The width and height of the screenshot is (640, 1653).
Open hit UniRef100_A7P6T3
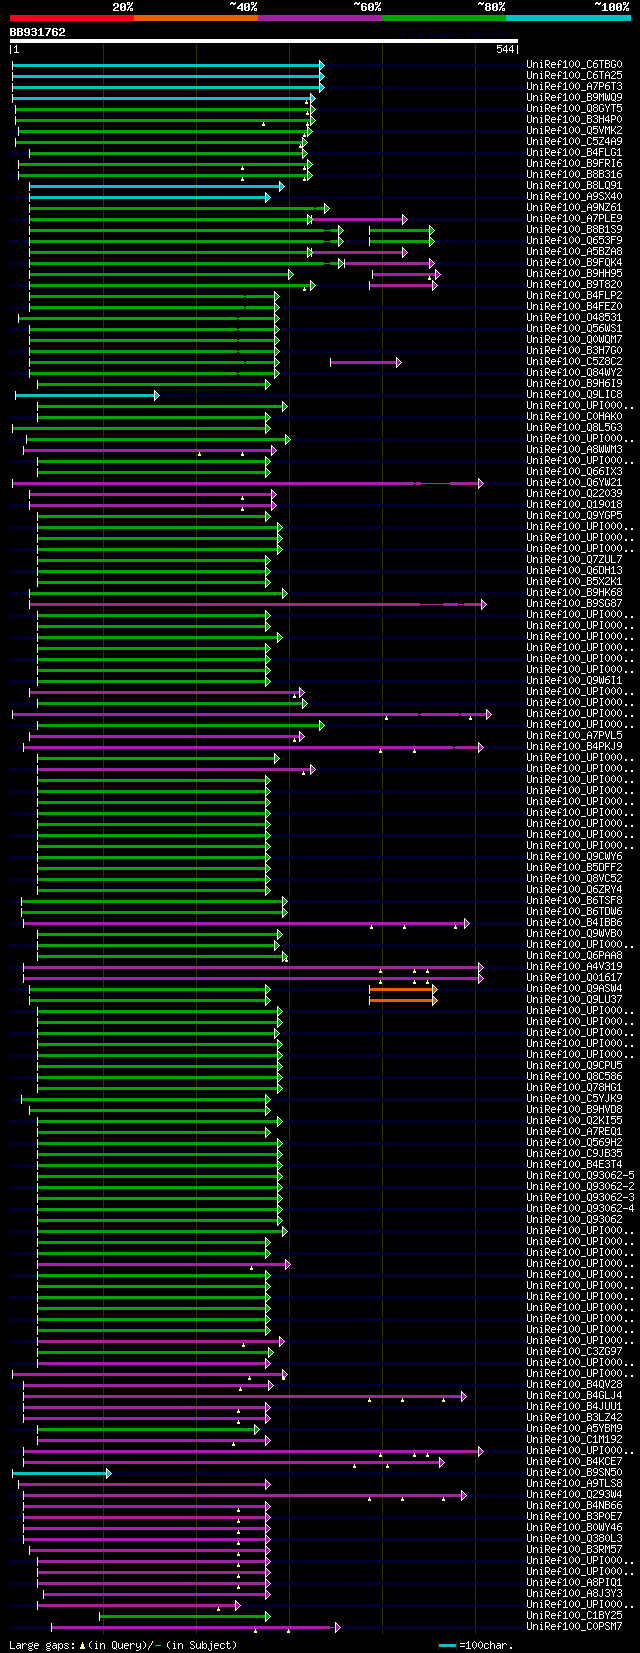coord(574,87)
